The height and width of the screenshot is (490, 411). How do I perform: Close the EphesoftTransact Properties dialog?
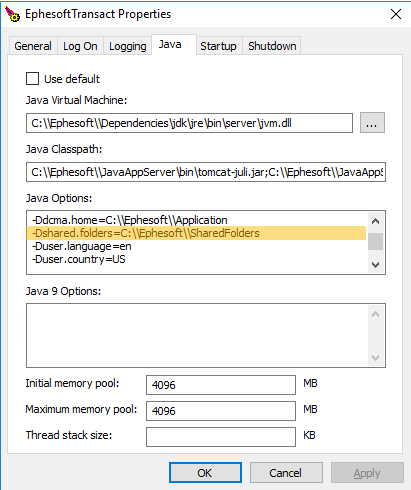[x=396, y=14]
